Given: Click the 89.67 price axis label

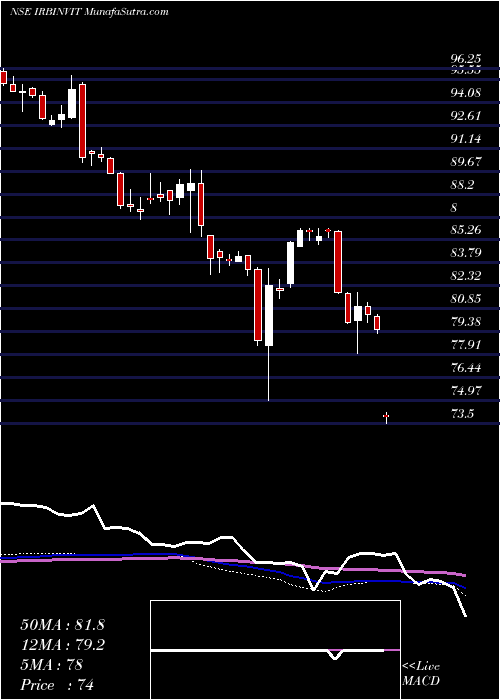Looking at the screenshot, I should [x=465, y=161].
